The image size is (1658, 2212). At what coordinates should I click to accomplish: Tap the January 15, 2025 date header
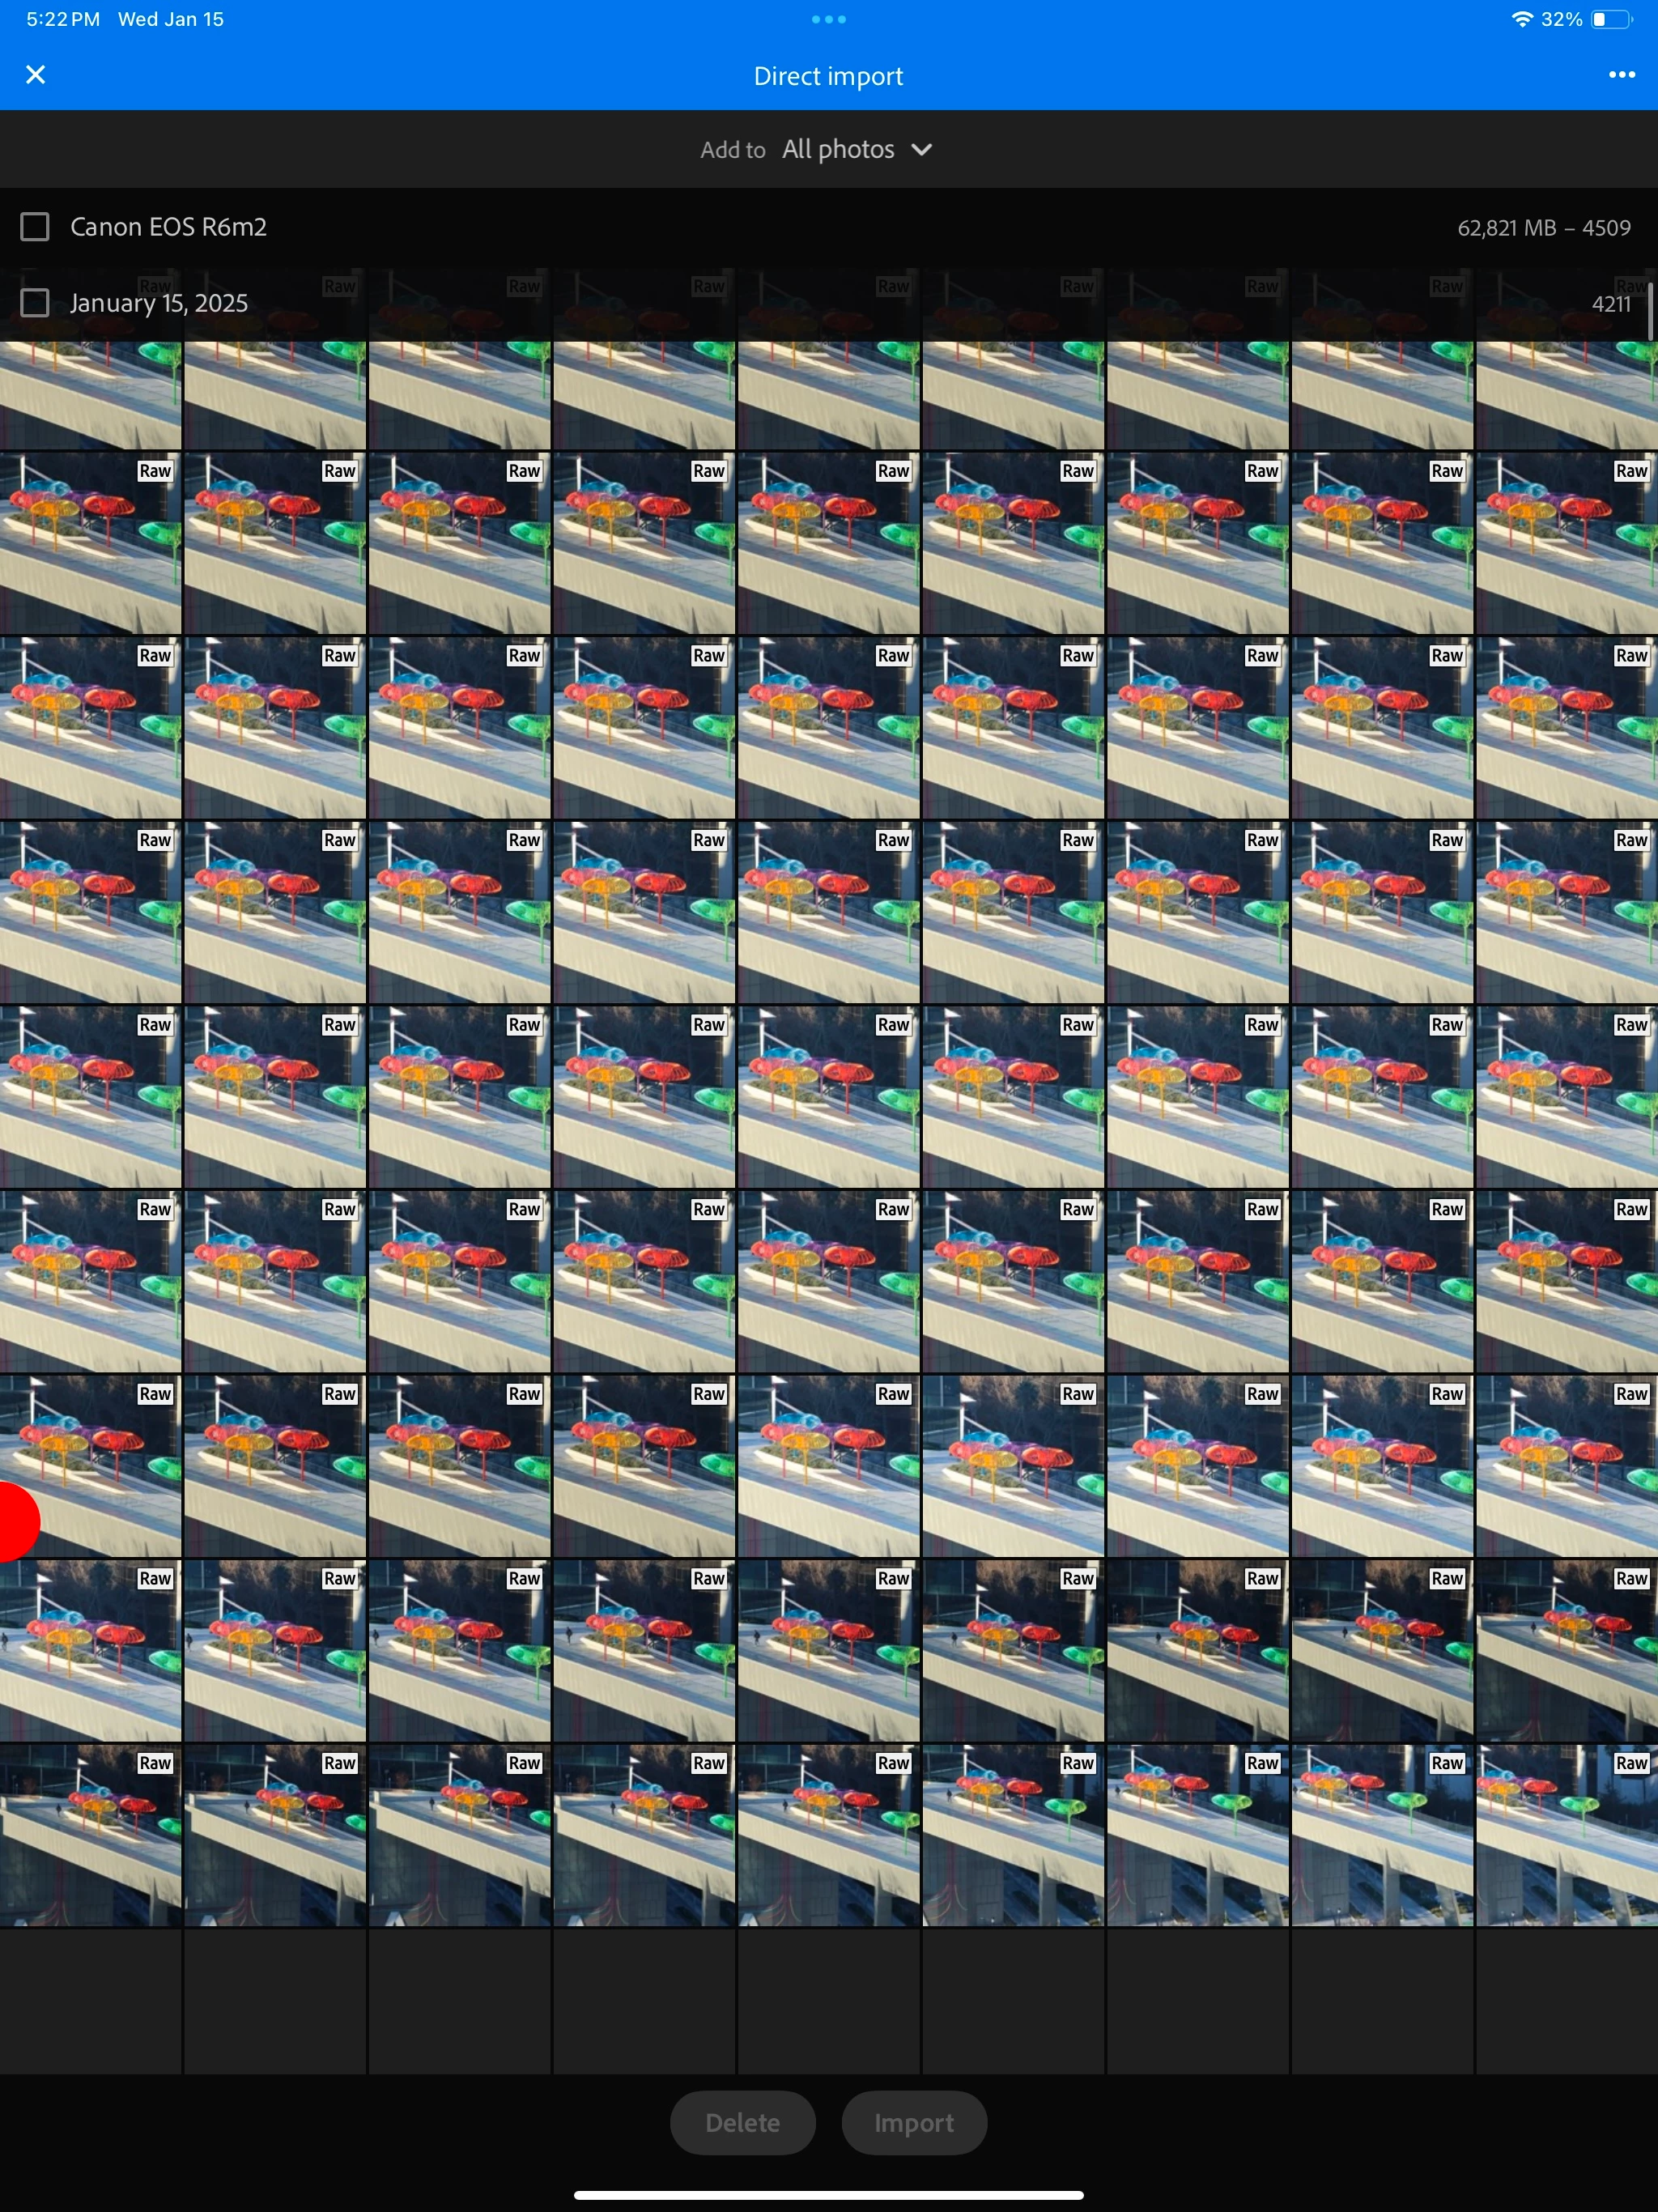(x=159, y=303)
